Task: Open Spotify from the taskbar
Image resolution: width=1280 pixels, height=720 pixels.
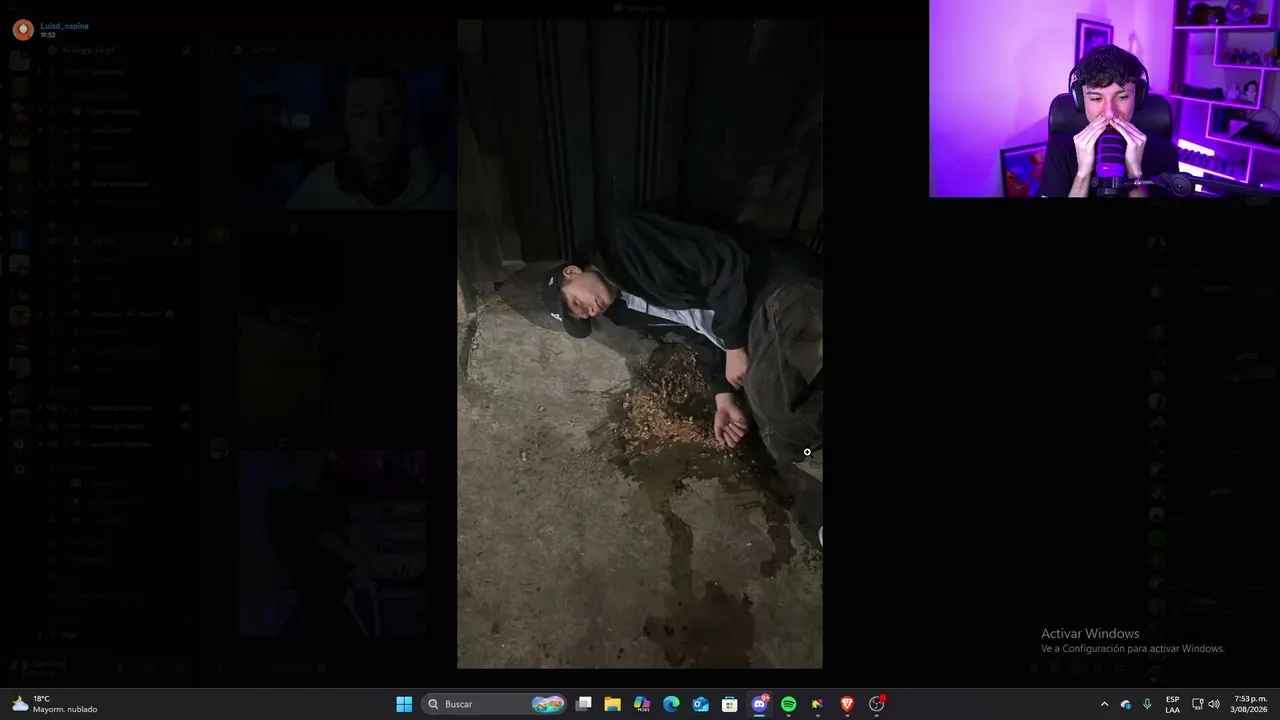Action: (788, 704)
